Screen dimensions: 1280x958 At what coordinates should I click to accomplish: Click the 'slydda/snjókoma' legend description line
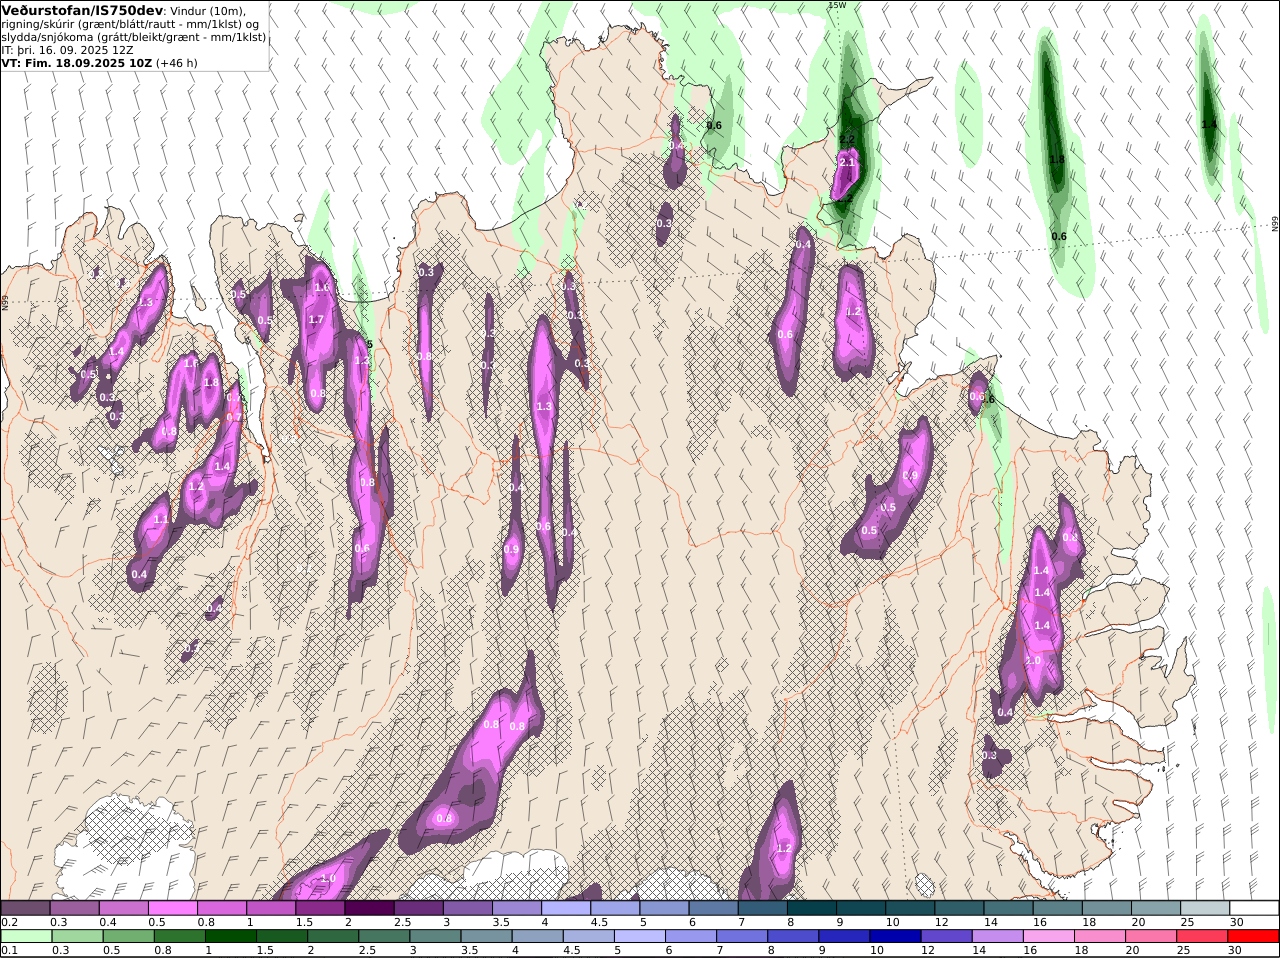tap(134, 36)
